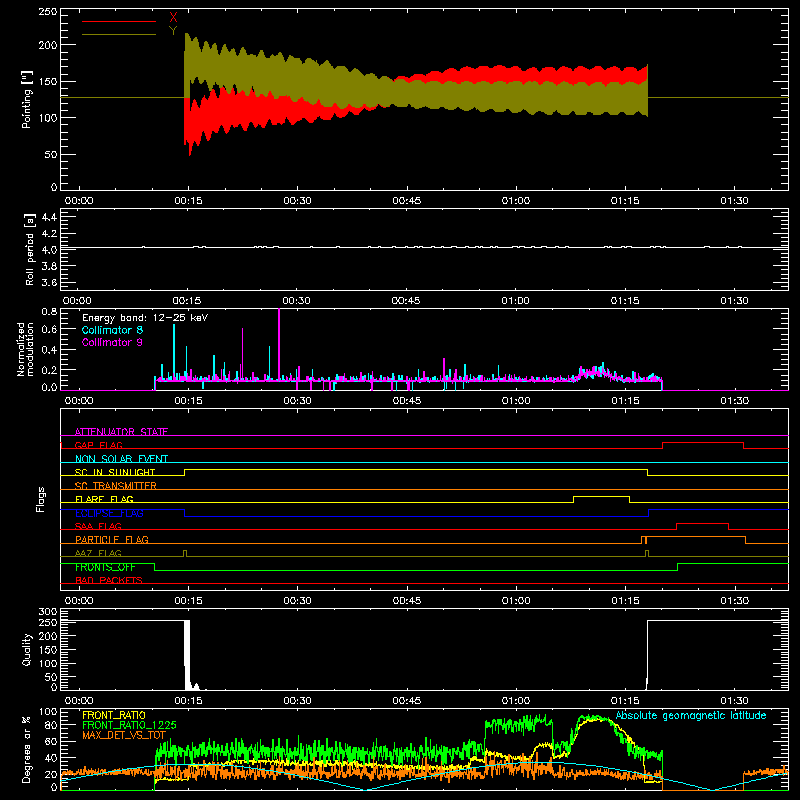Screen dimensions: 800x800
Task: Click the 4.2 tick on the Roll period axis
Action: (49, 234)
